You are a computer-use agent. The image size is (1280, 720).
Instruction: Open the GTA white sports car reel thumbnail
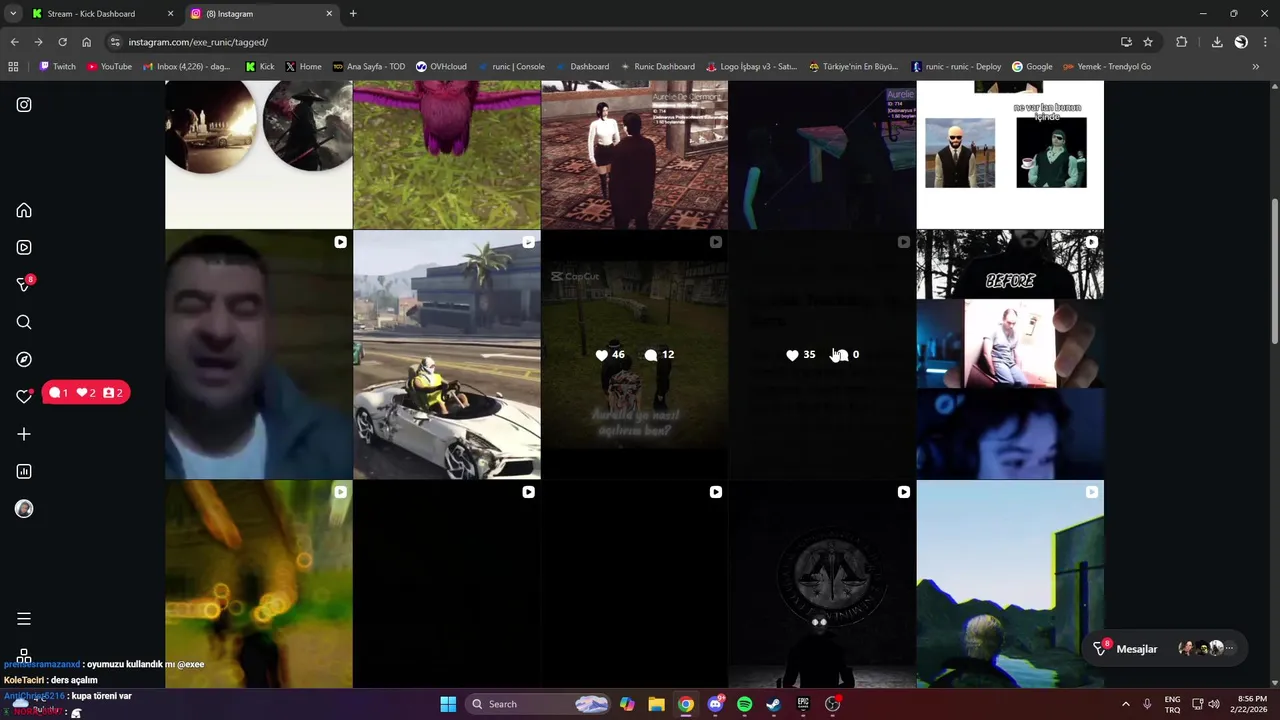click(447, 355)
